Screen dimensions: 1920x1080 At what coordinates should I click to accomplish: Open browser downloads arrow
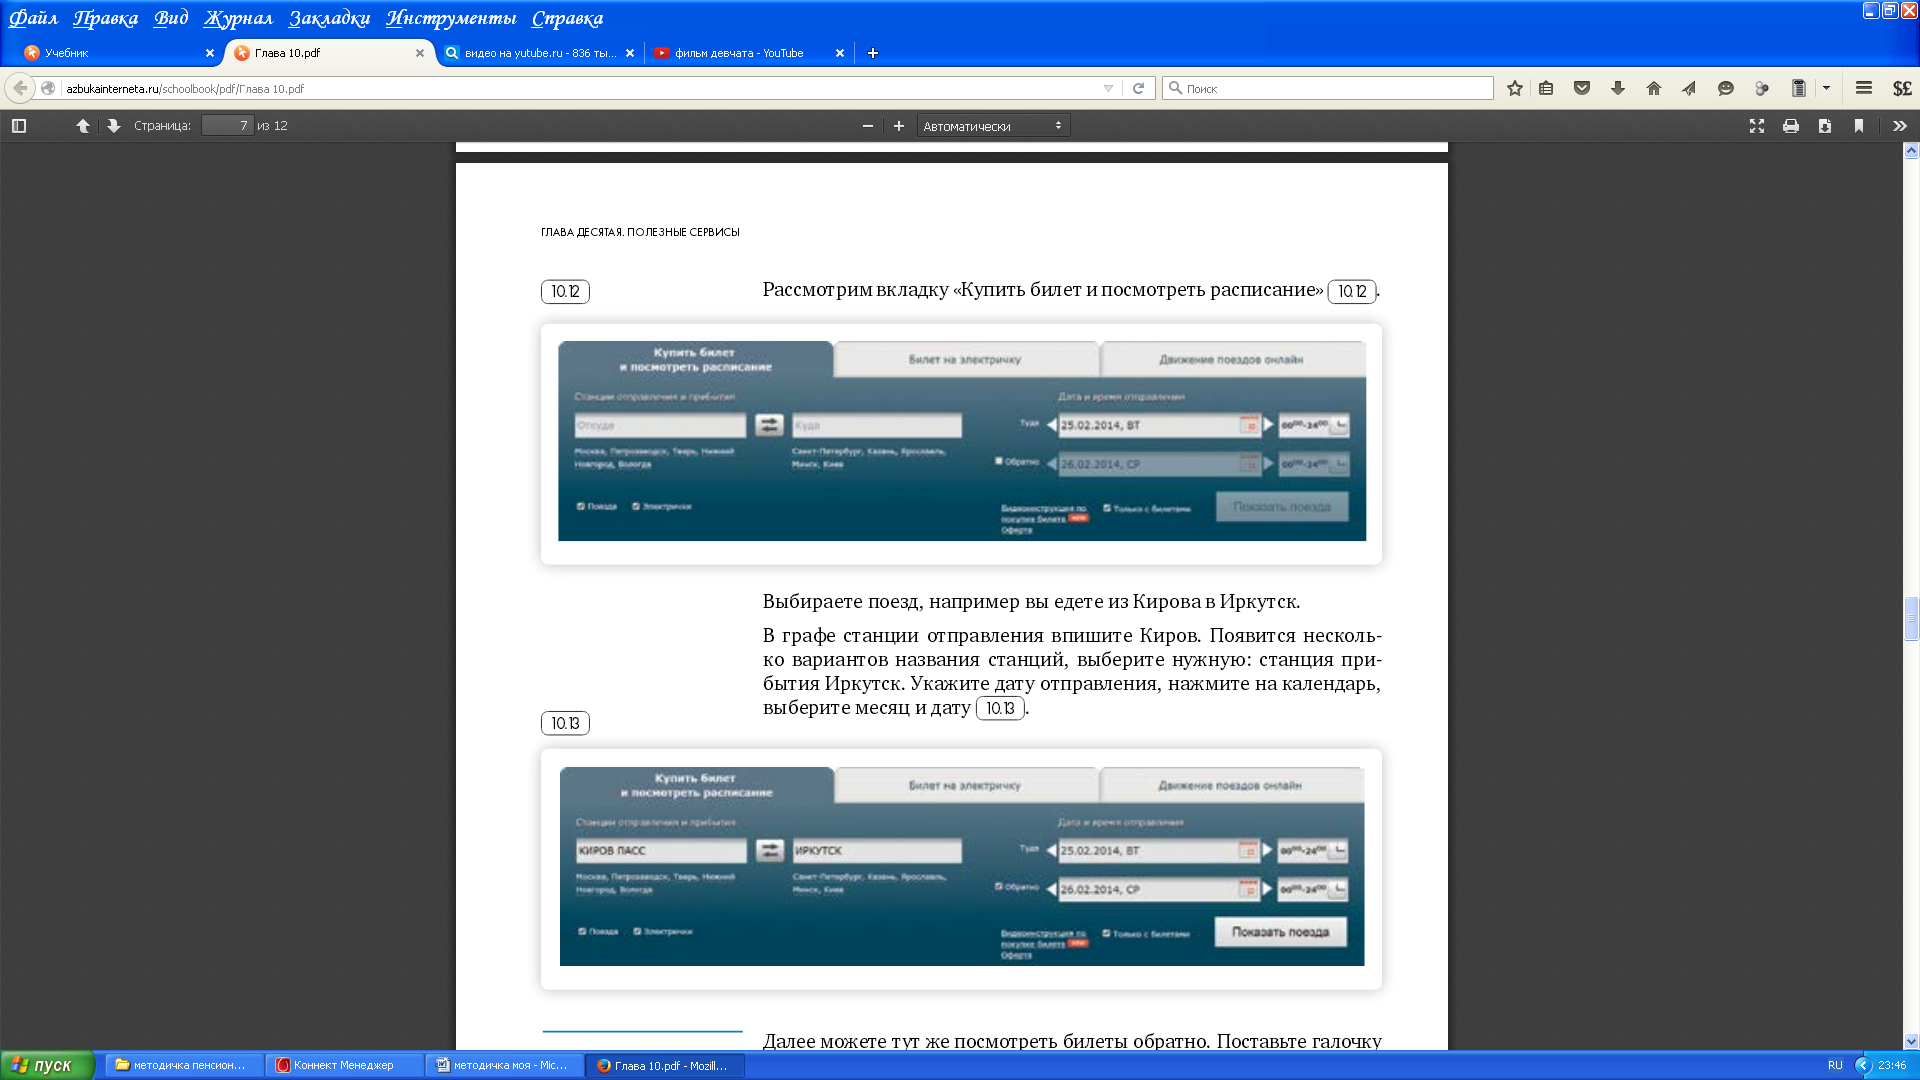click(x=1618, y=88)
